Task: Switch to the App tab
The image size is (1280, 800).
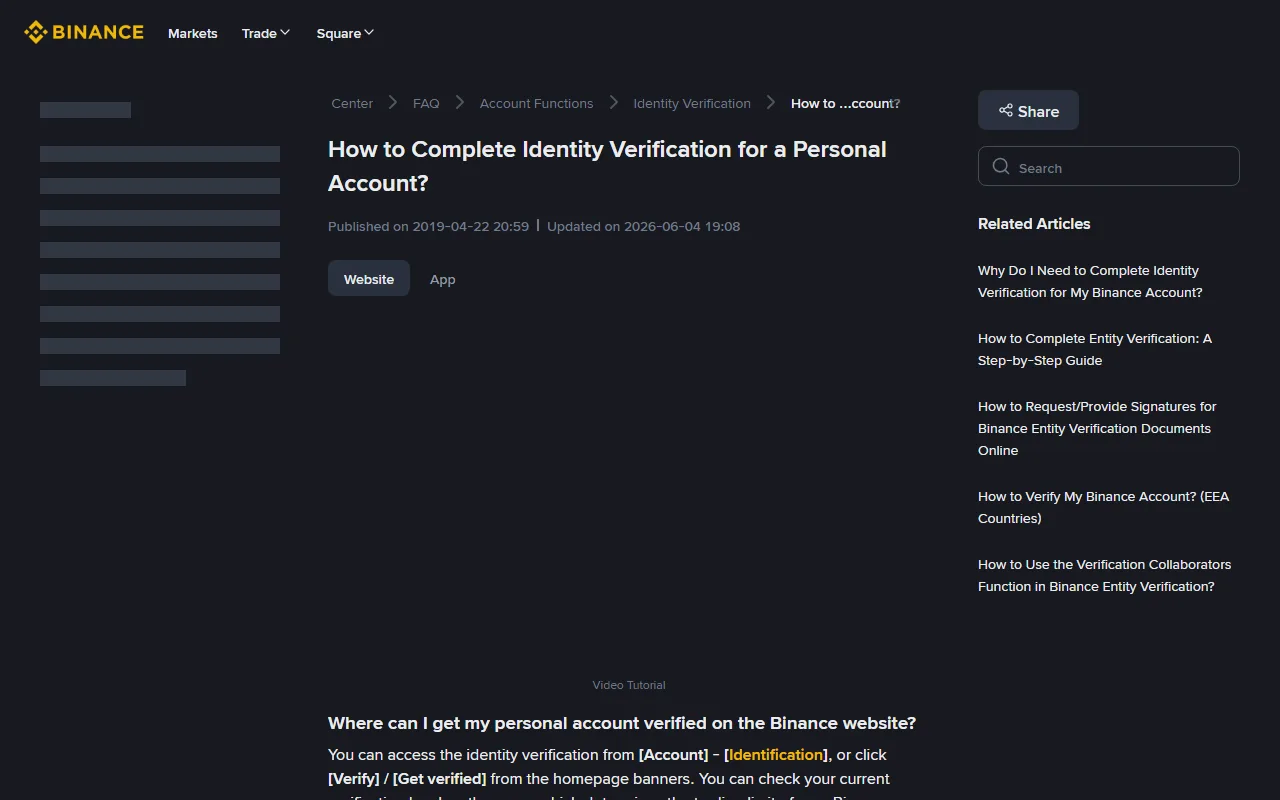Action: [x=443, y=279]
